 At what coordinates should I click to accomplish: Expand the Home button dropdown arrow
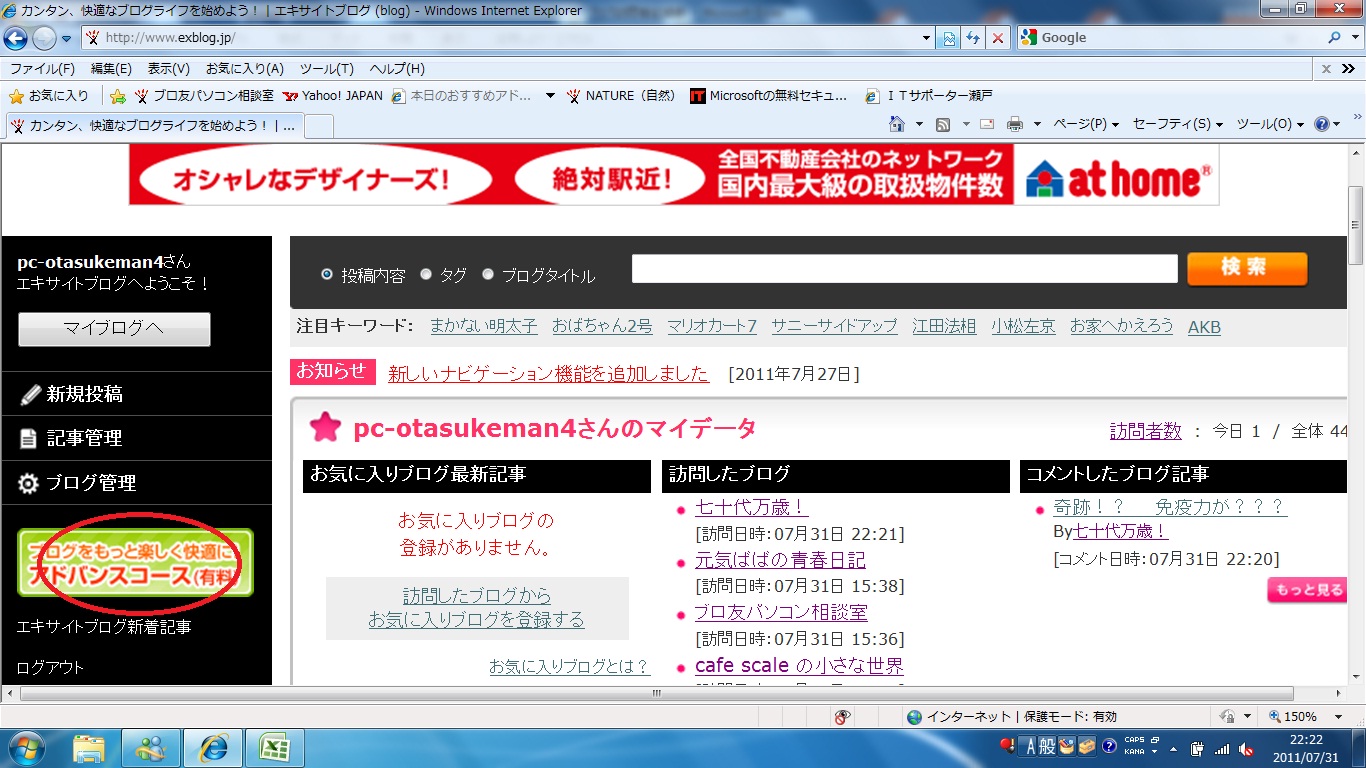click(919, 124)
